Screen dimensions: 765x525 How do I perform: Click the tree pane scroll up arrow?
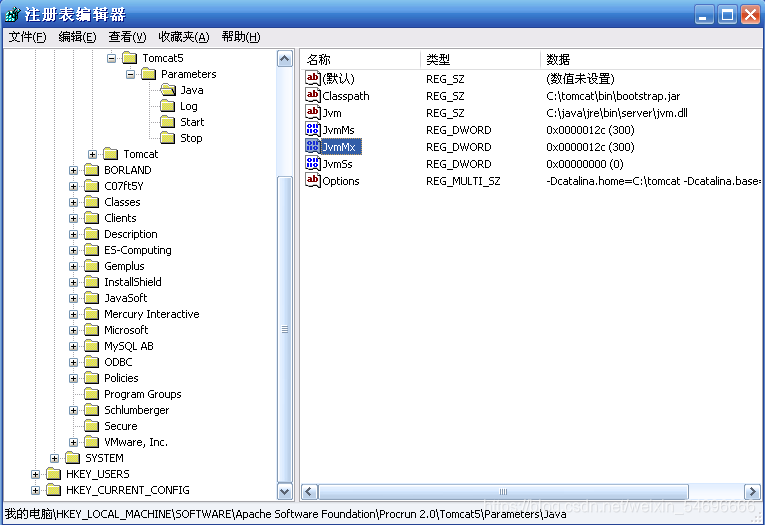pyautogui.click(x=285, y=59)
